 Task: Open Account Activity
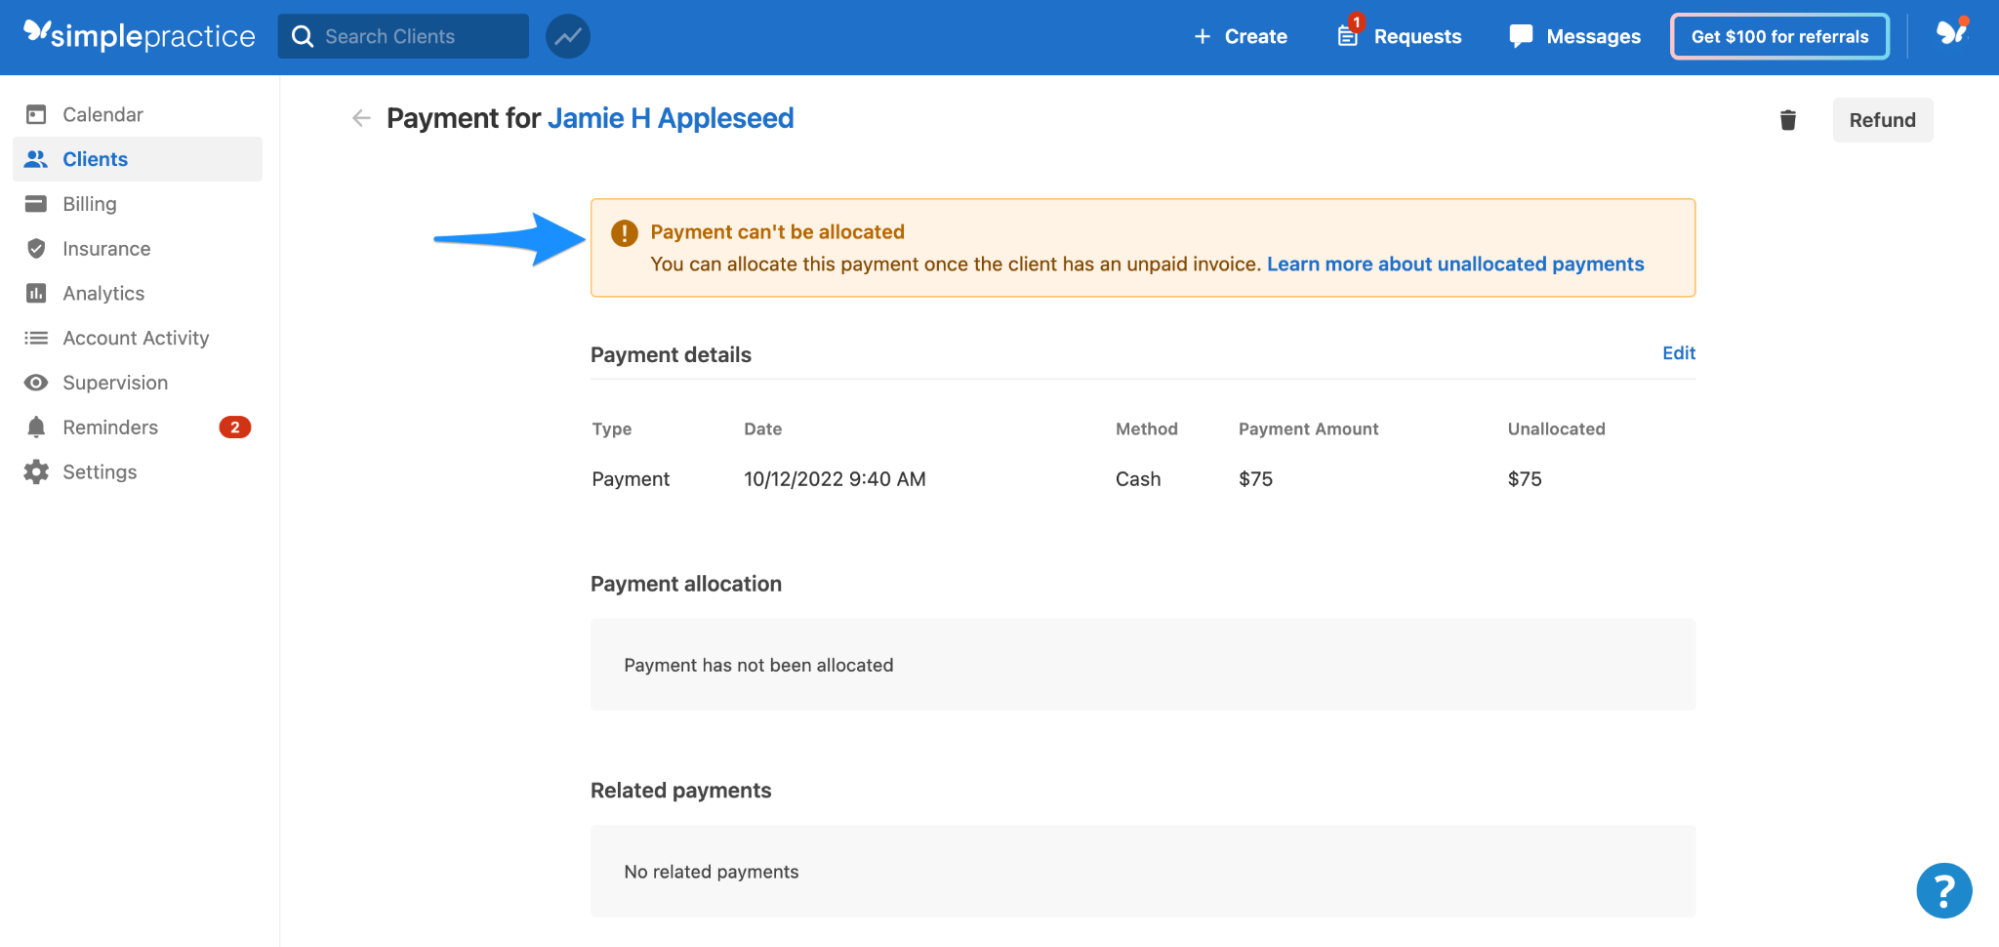135,337
